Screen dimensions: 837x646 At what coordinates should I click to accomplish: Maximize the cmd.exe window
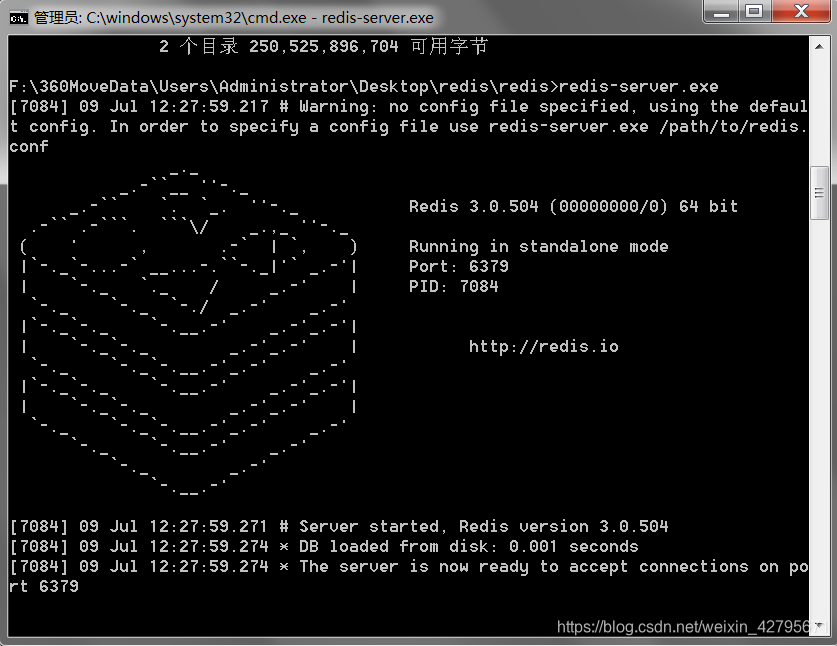click(x=754, y=12)
